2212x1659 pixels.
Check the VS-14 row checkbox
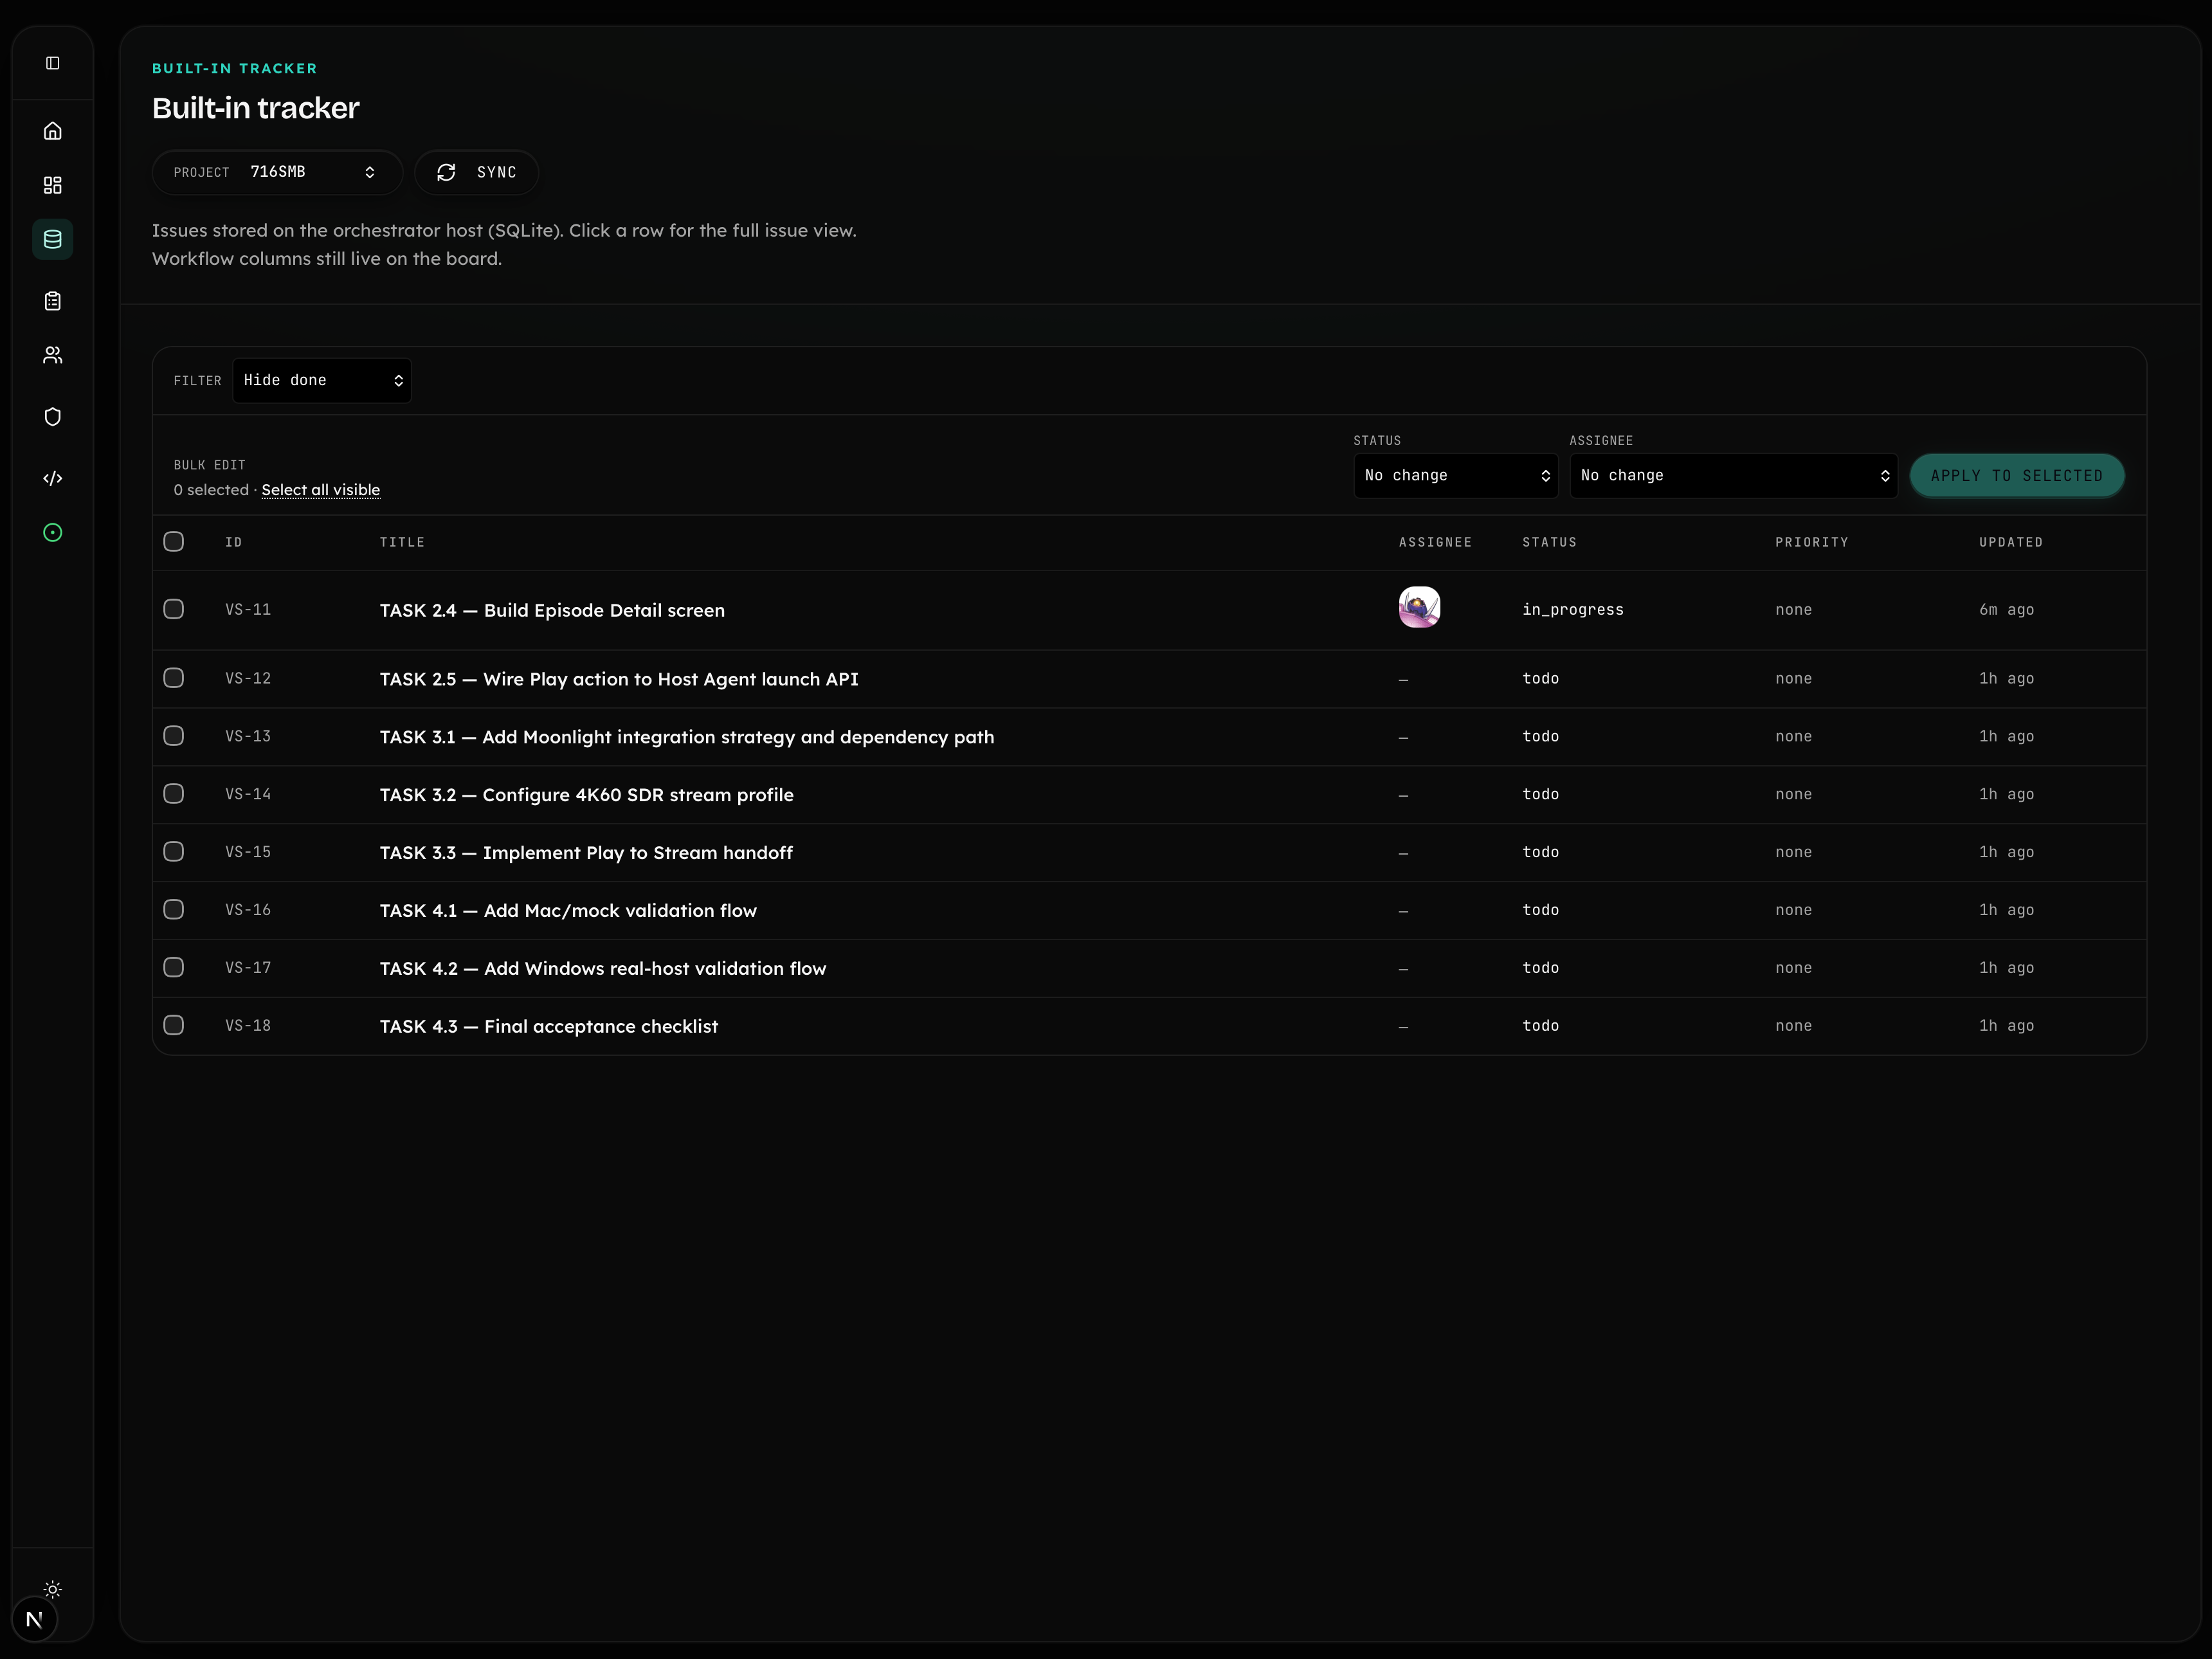coord(174,794)
